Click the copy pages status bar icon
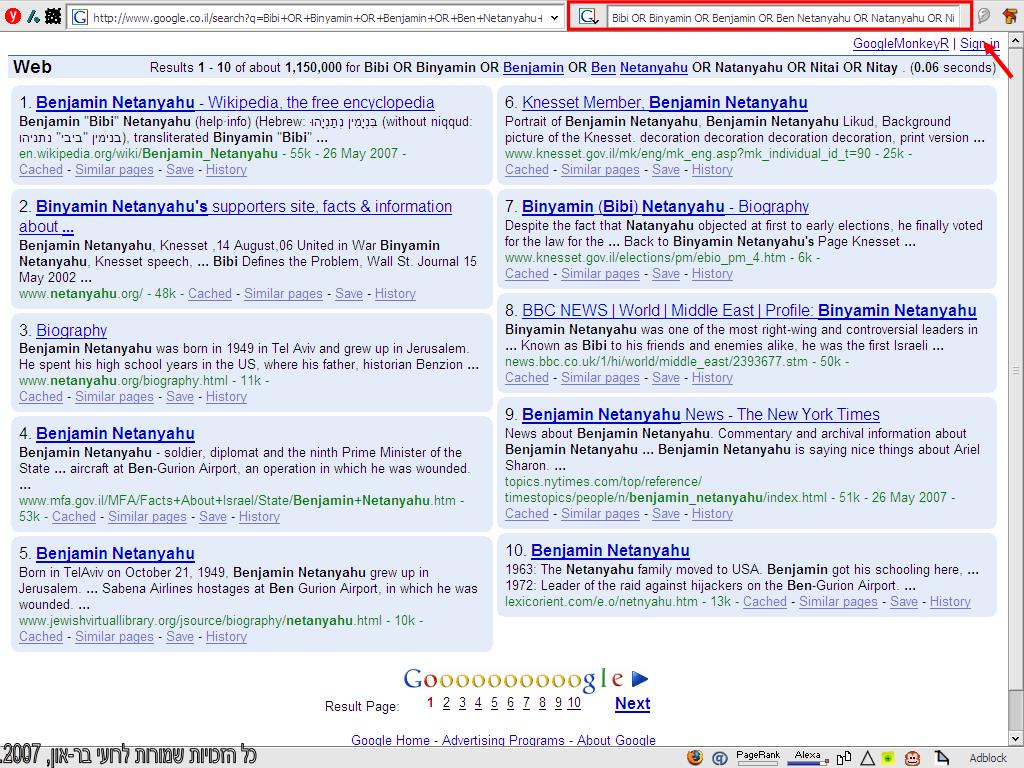1024x768 pixels. pyautogui.click(x=844, y=758)
